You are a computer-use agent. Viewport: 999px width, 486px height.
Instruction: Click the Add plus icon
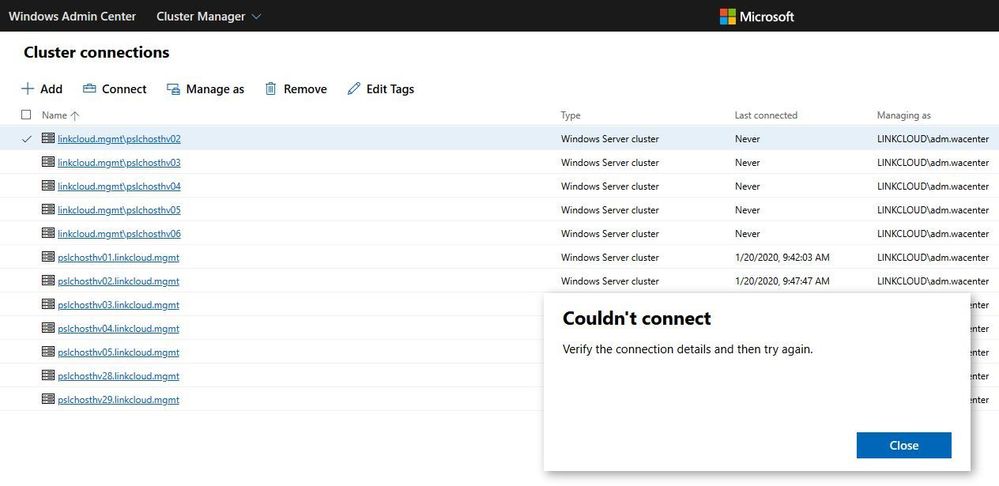(x=28, y=89)
